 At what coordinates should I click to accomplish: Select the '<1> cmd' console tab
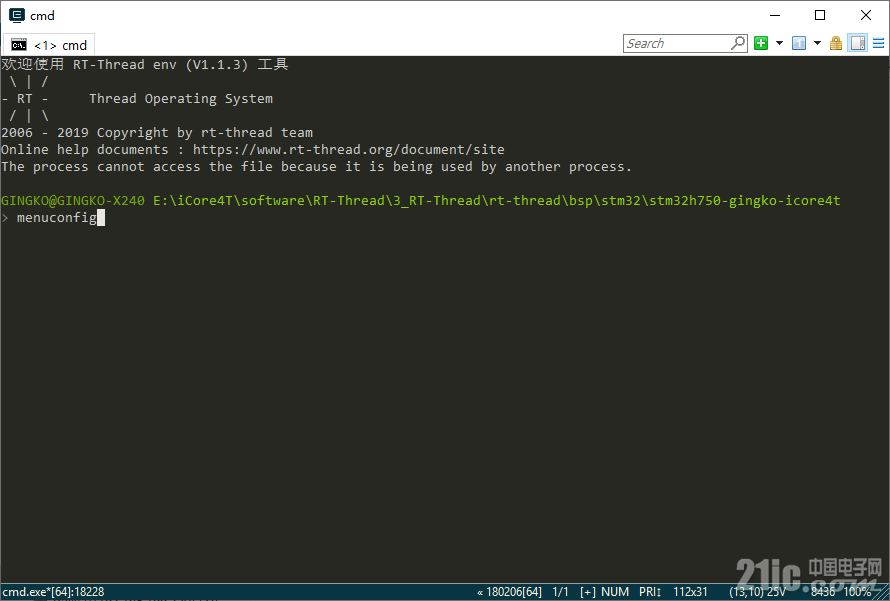tap(49, 45)
